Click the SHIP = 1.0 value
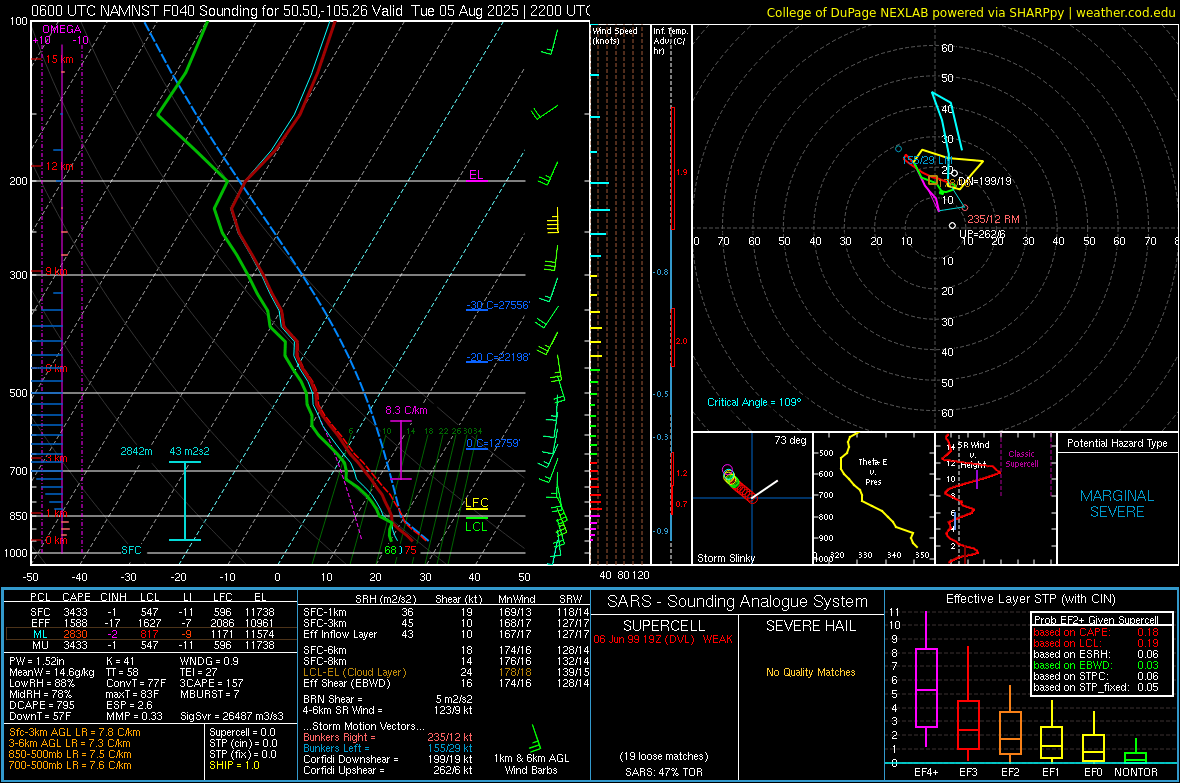Screen dimensions: 1180x783 pyautogui.click(x=234, y=765)
